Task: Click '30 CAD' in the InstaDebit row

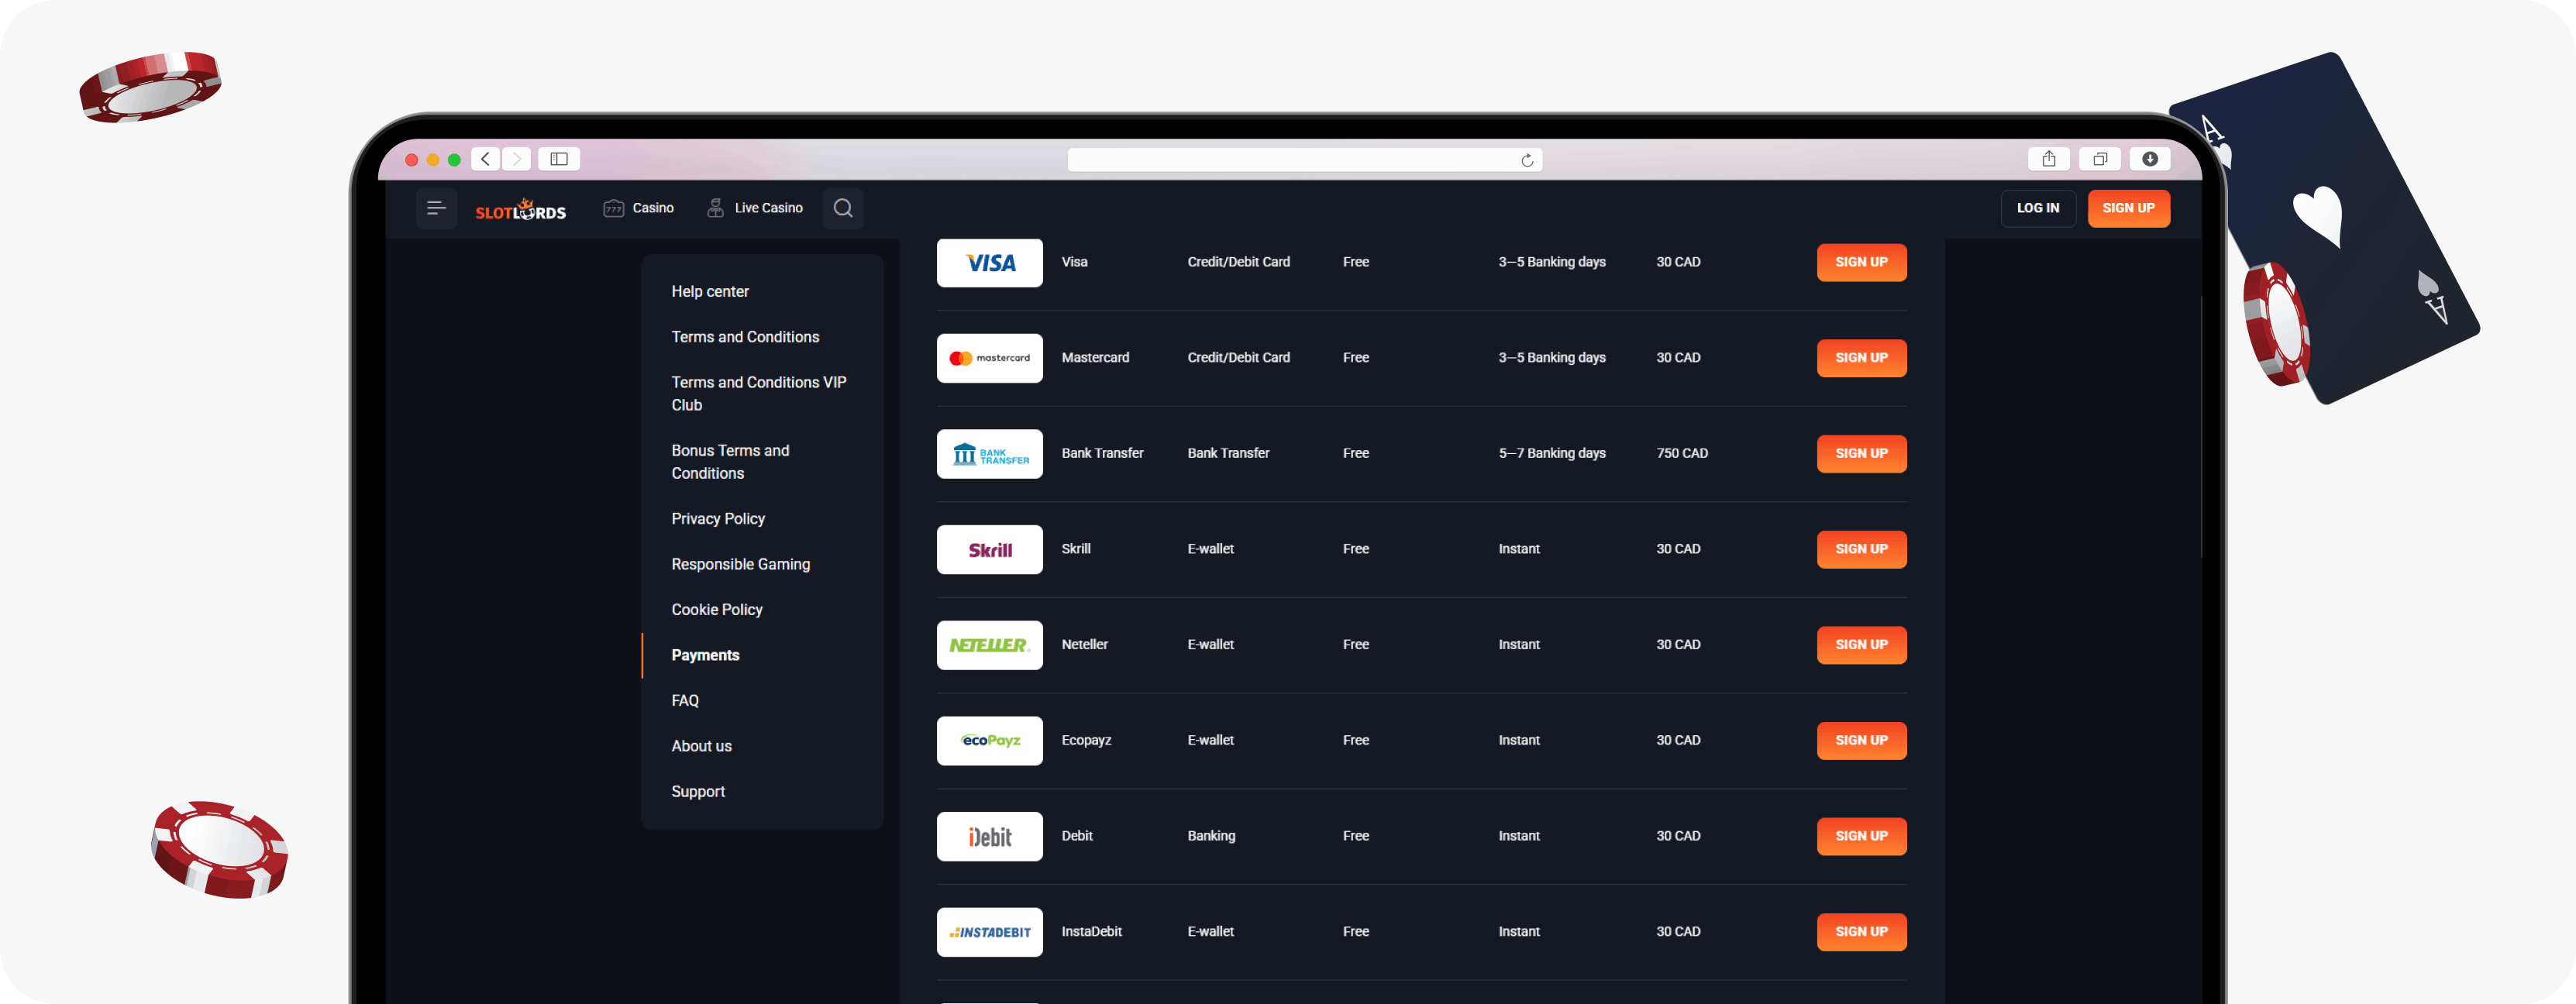Action: pos(1678,932)
